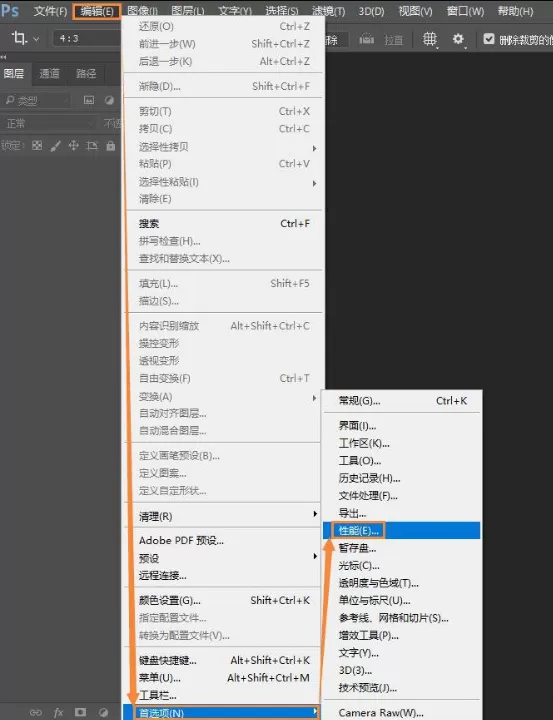553x720 pixels.
Task: Open the 视图(V) menu
Action: point(415,11)
